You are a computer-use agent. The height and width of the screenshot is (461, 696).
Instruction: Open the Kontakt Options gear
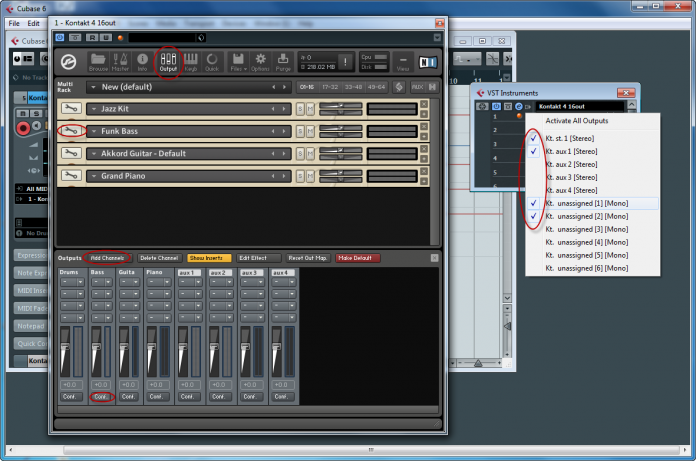(x=260, y=62)
